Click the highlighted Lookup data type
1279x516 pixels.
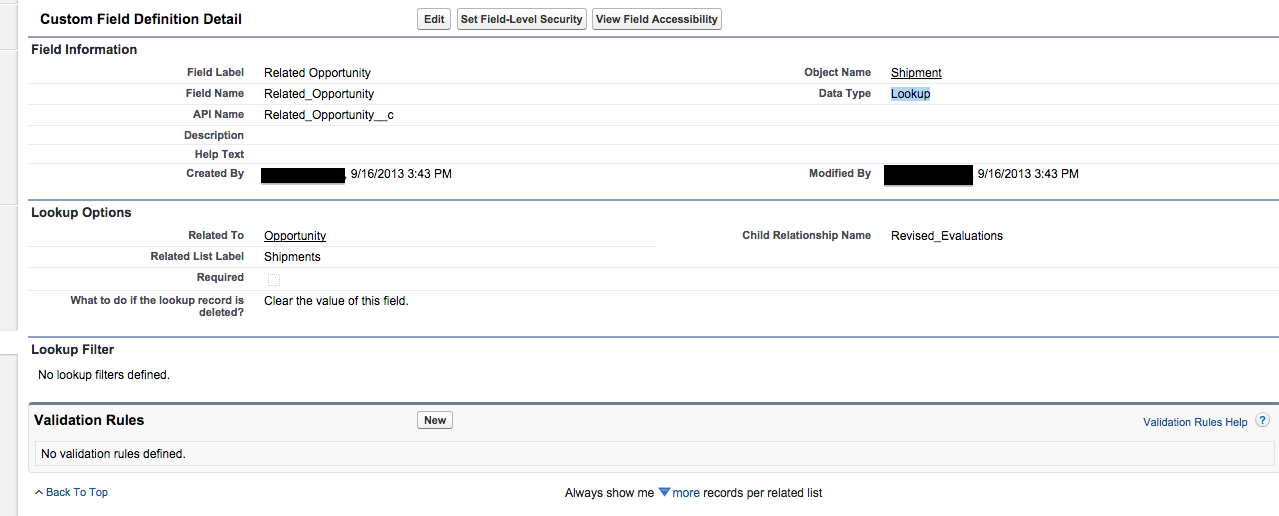910,94
